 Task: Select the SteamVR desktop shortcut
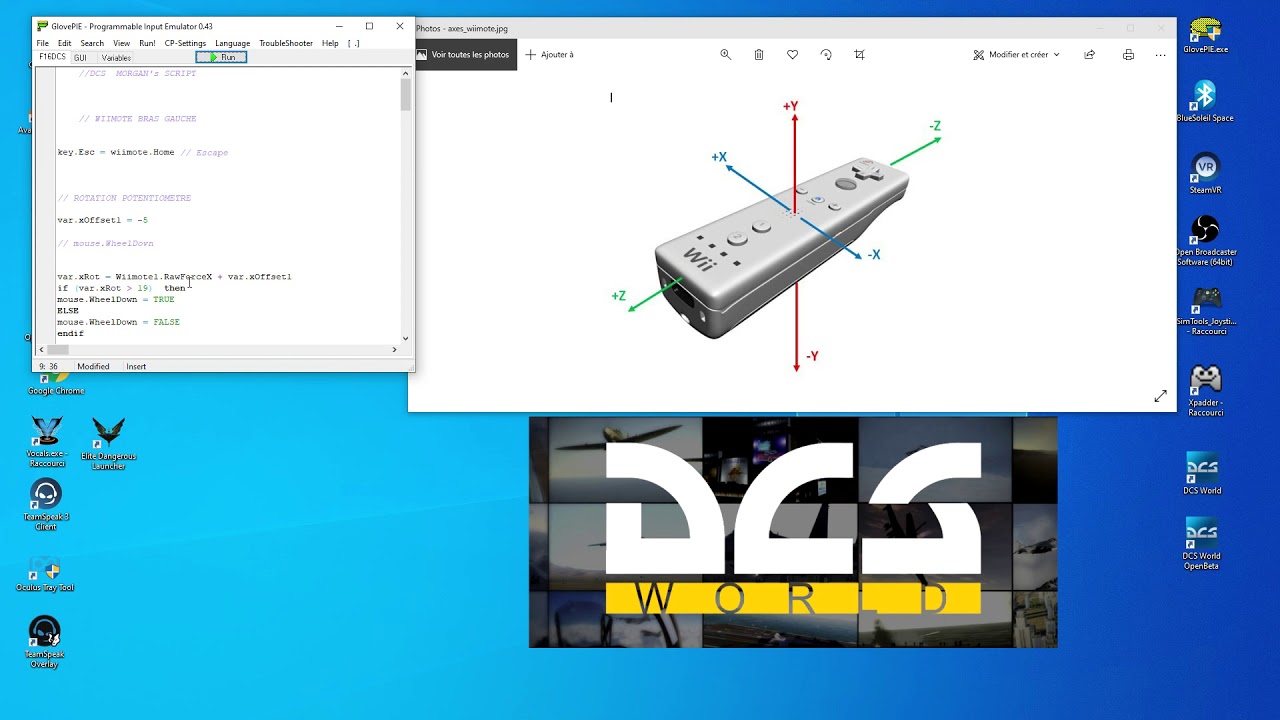click(x=1205, y=173)
